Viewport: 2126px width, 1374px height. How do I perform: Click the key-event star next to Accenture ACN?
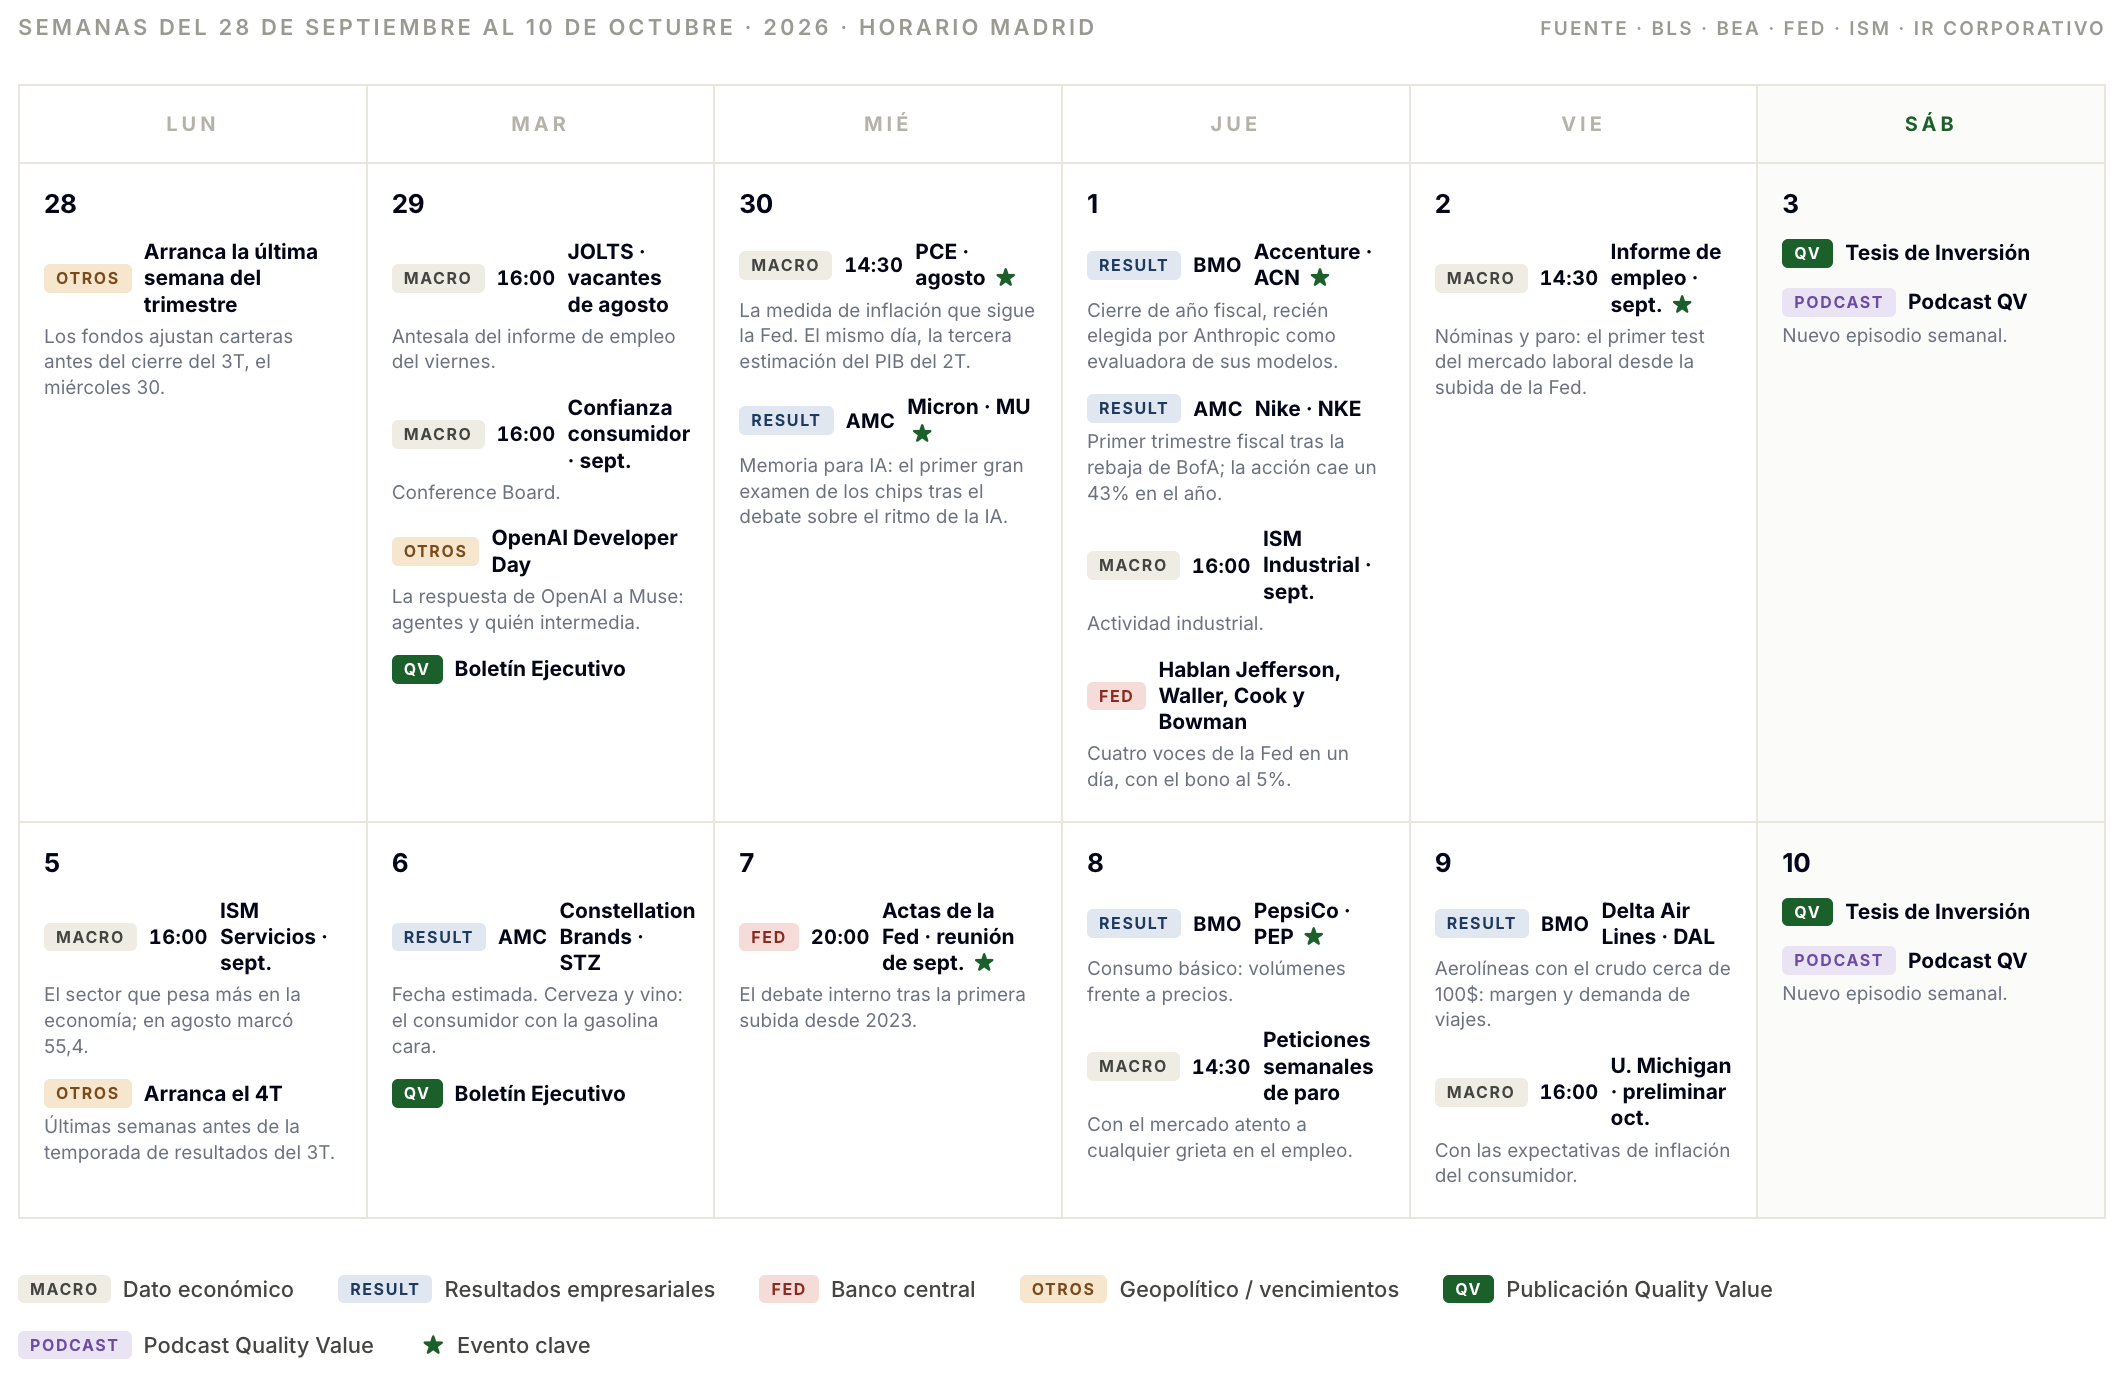(x=1320, y=277)
